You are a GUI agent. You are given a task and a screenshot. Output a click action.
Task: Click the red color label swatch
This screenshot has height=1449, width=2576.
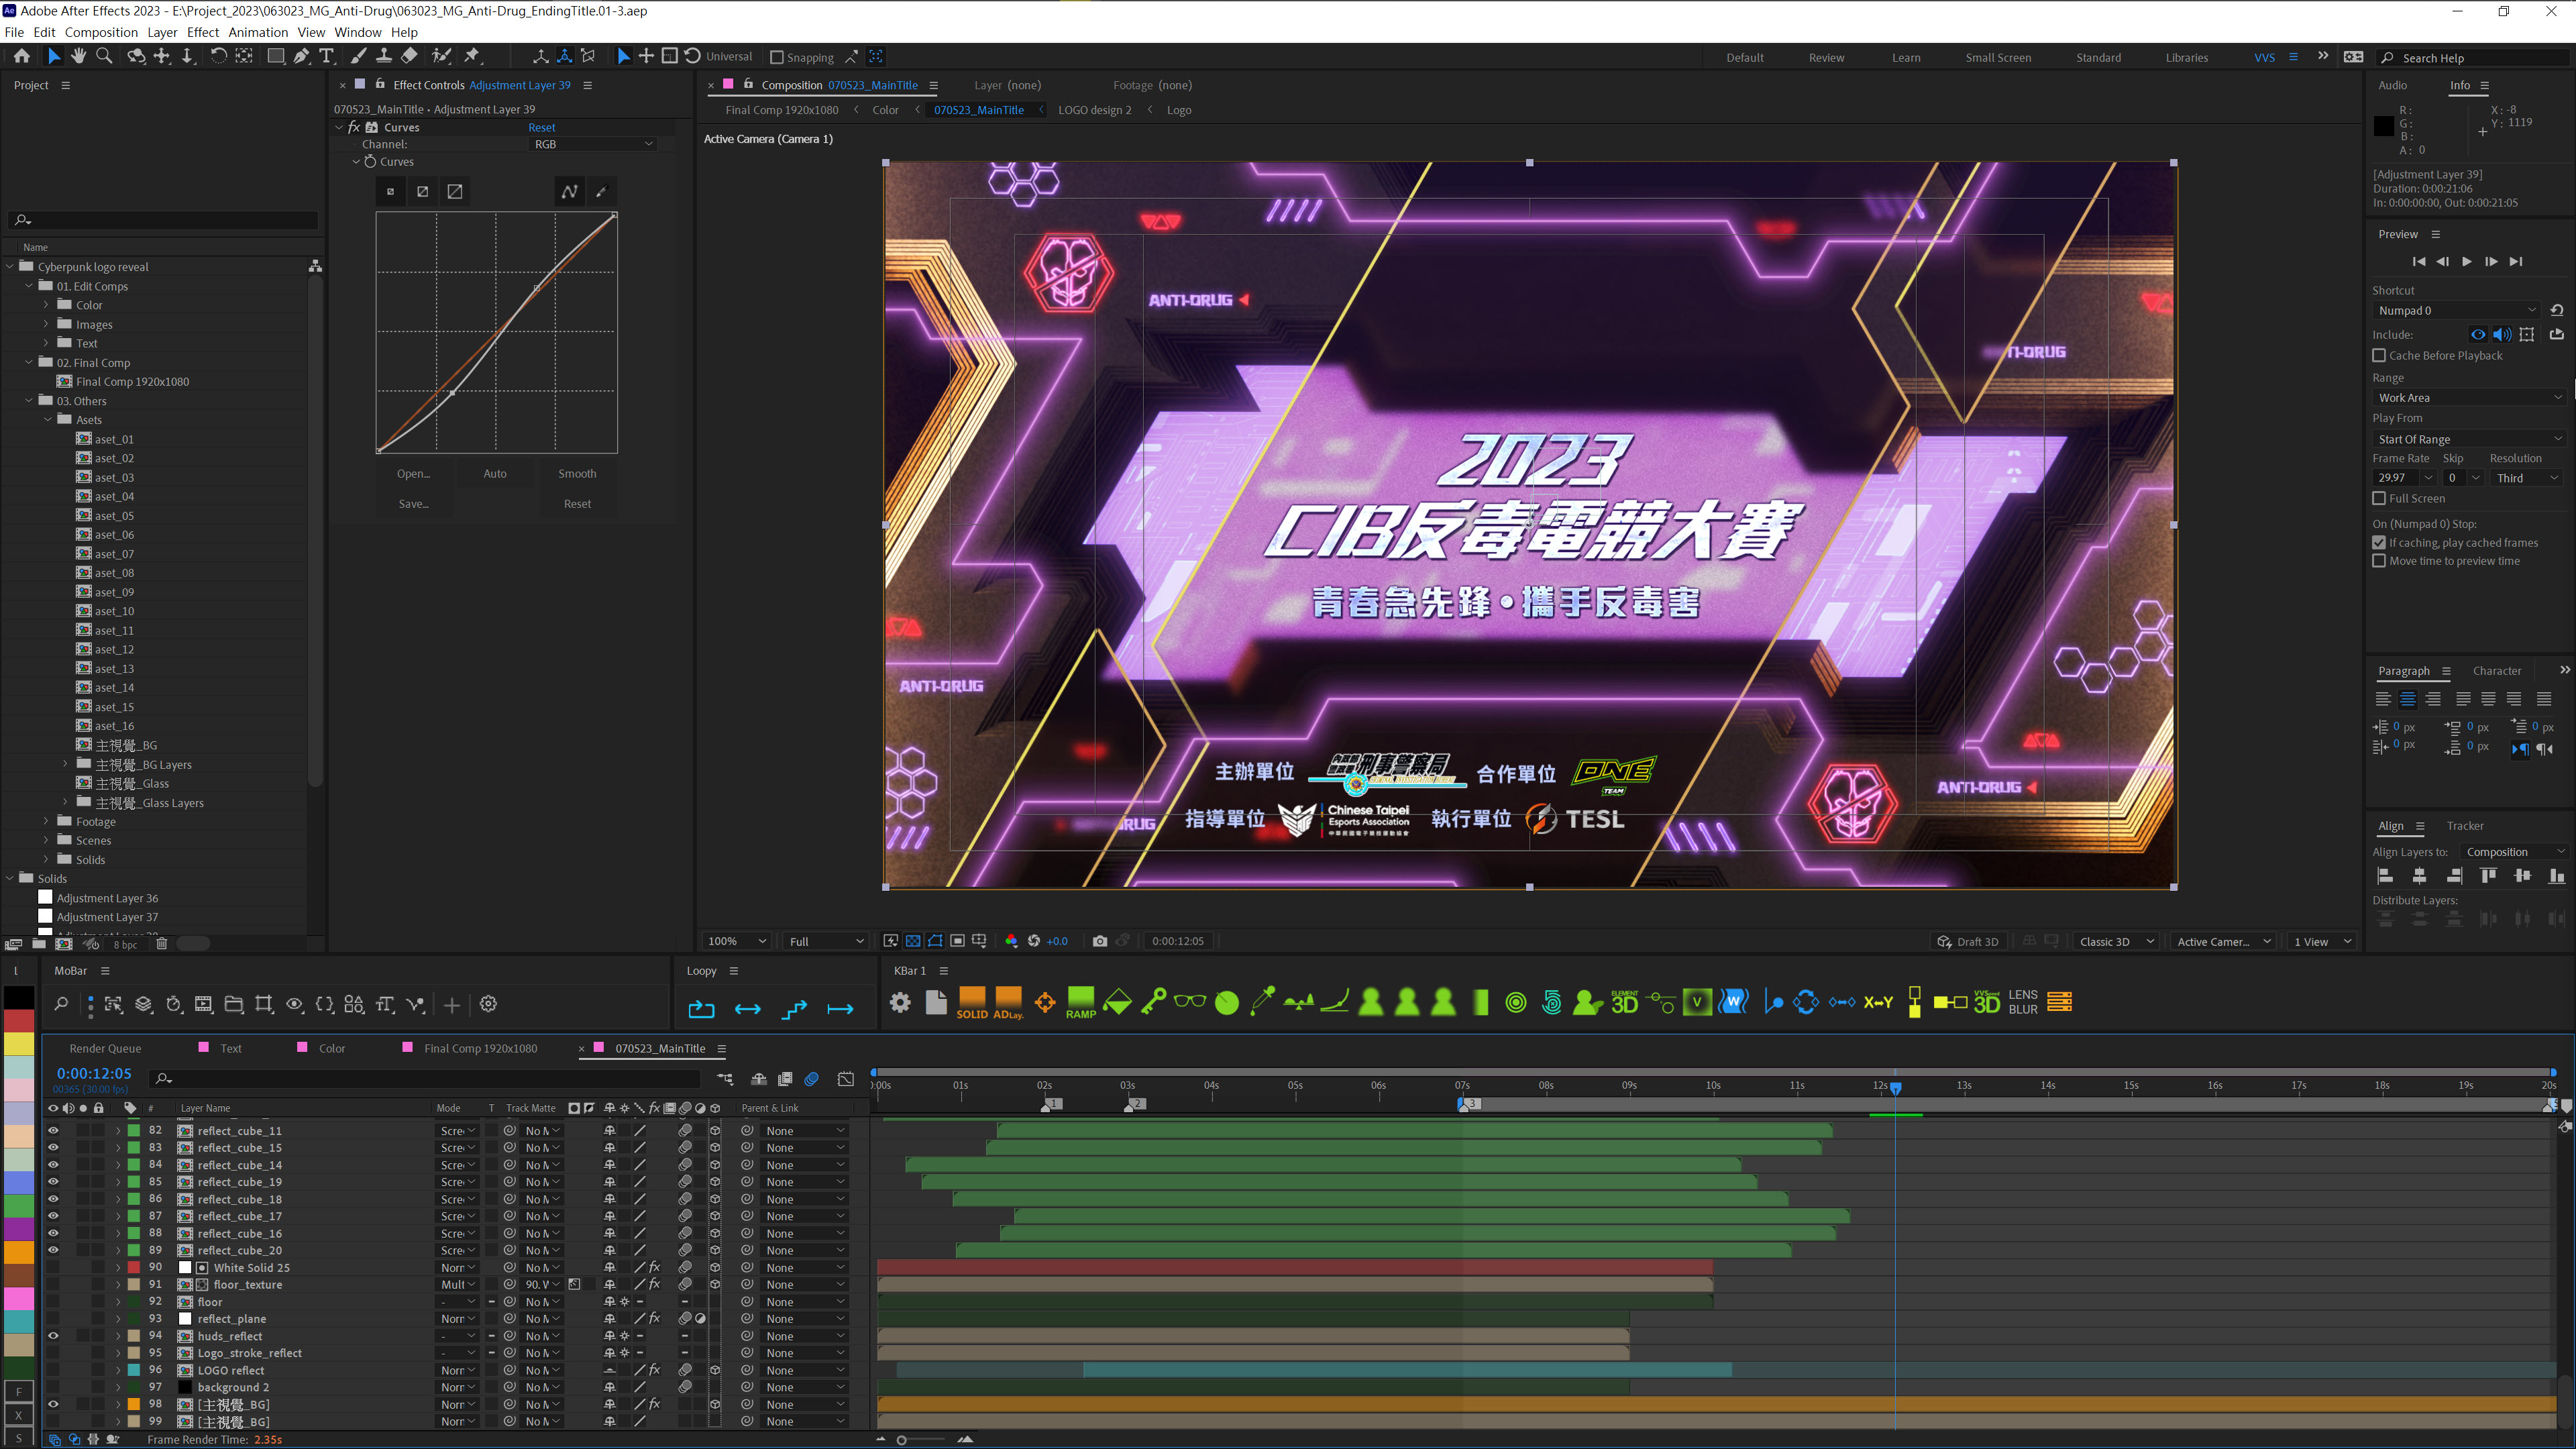point(19,1020)
